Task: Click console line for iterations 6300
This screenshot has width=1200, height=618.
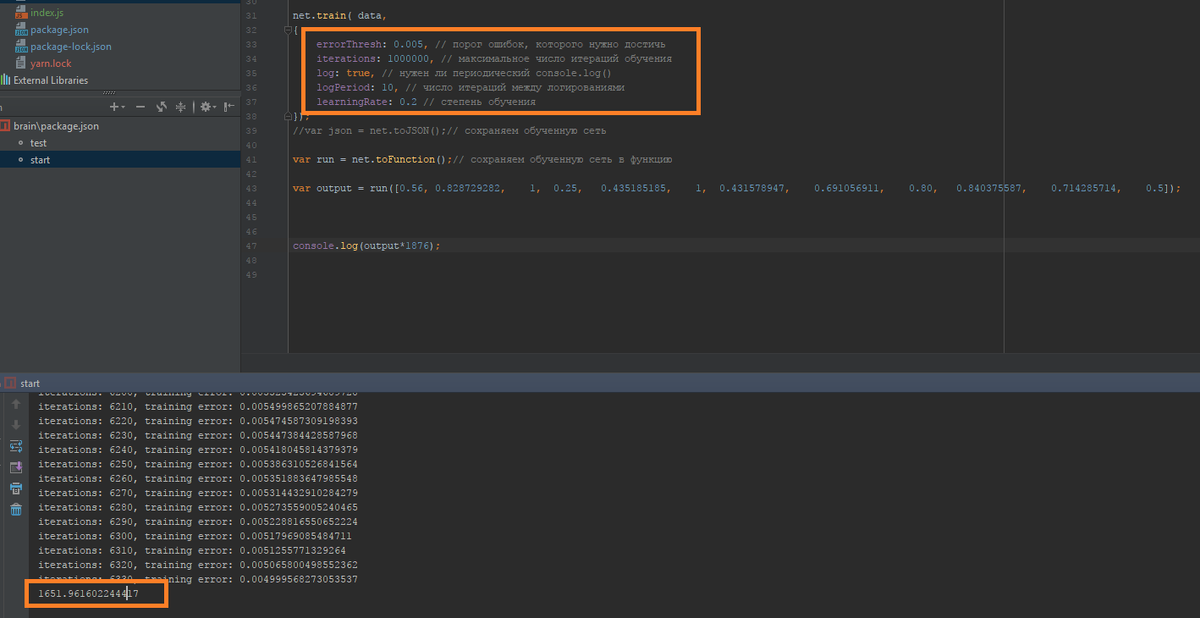Action: tap(194, 536)
